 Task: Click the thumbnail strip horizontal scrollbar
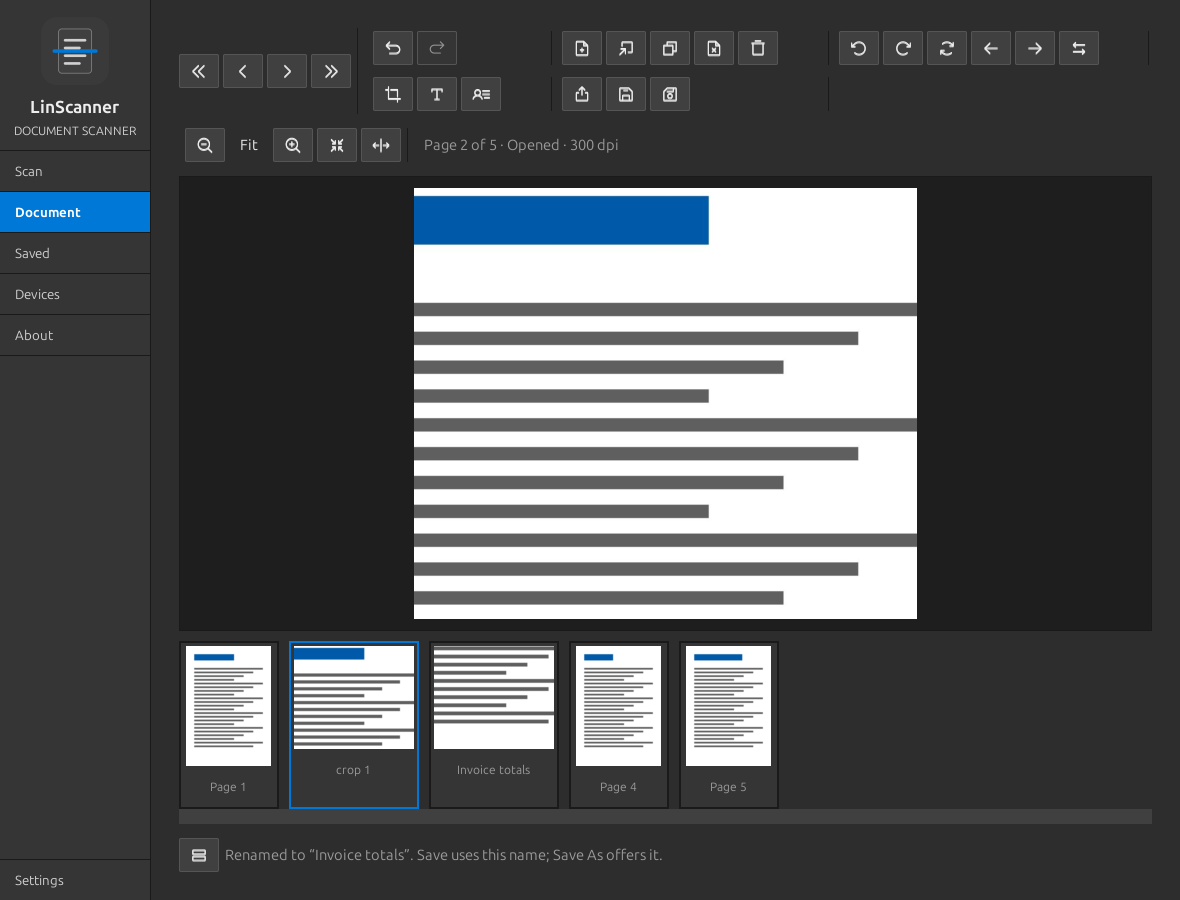665,816
